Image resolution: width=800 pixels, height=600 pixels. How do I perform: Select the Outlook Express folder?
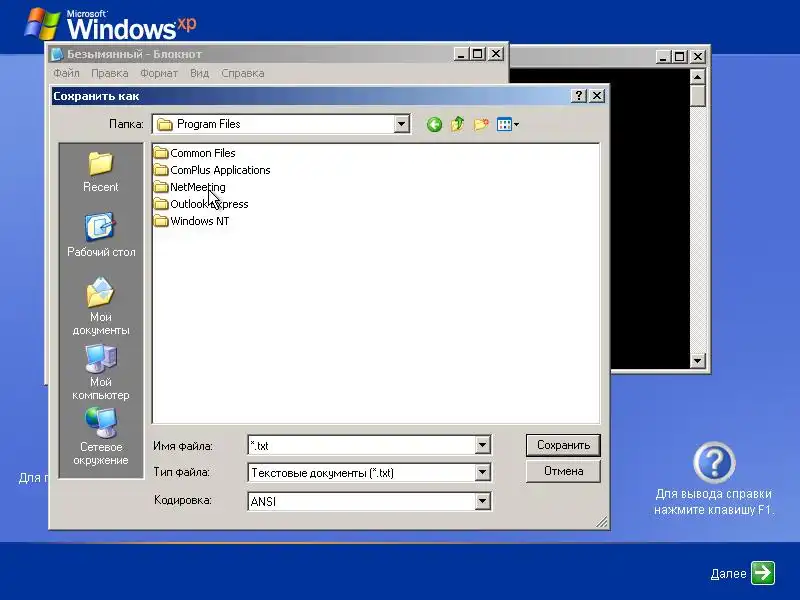tap(201, 204)
